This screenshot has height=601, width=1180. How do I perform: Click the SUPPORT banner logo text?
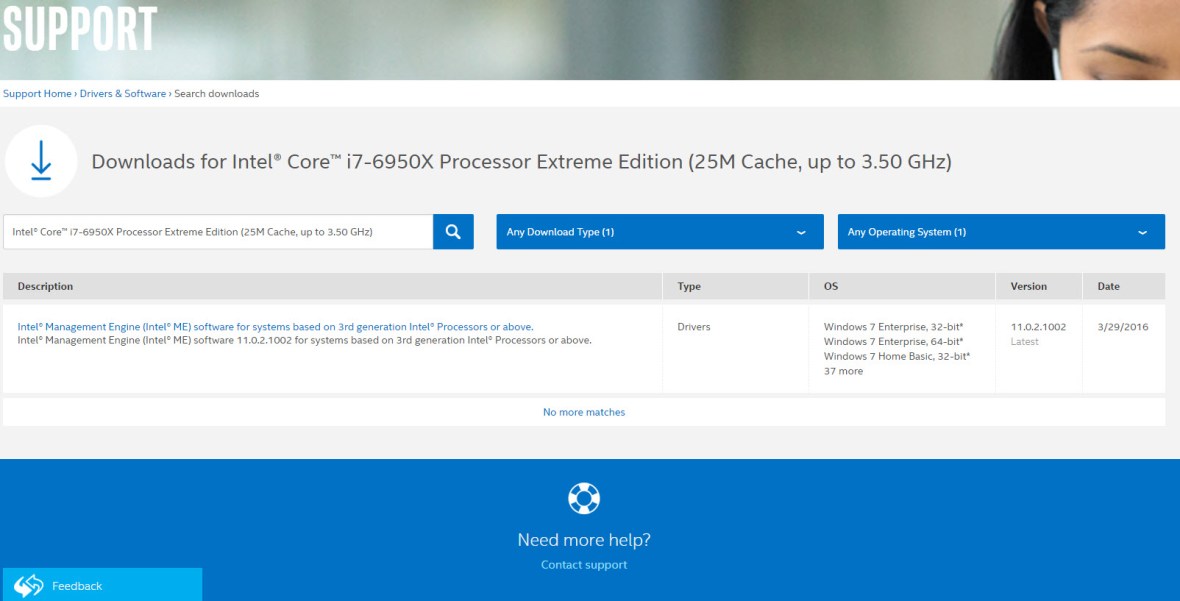coord(78,30)
